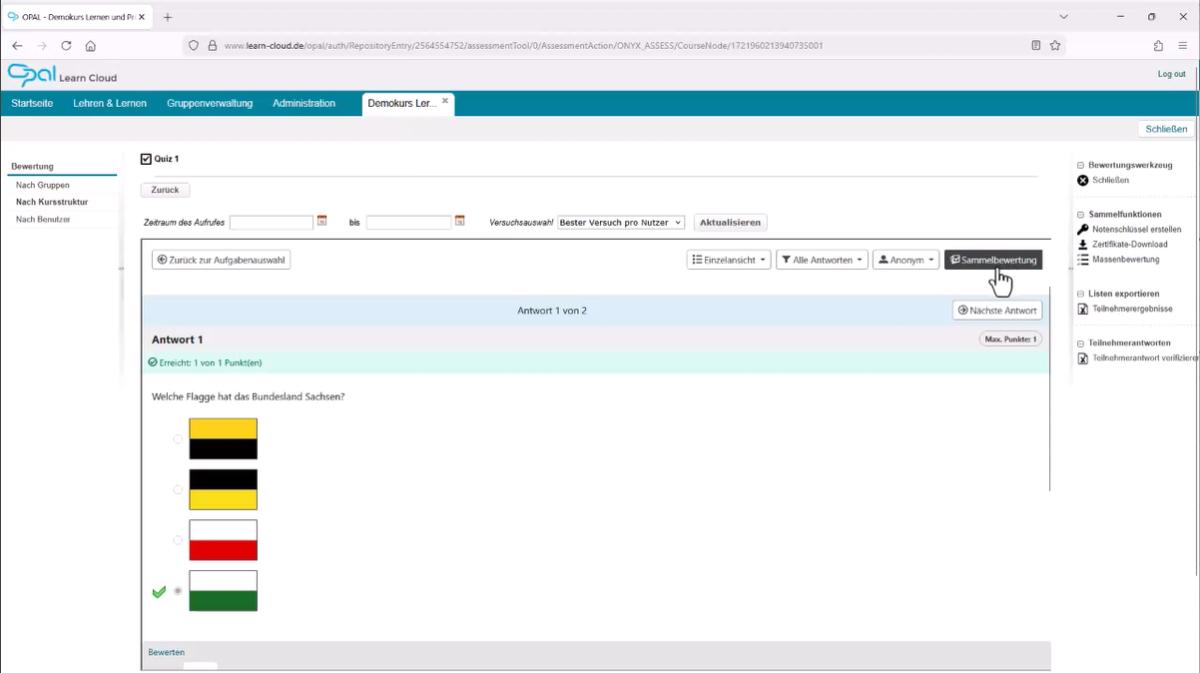Reload the page with the browser refresh icon
1200x673 pixels.
[66, 46]
